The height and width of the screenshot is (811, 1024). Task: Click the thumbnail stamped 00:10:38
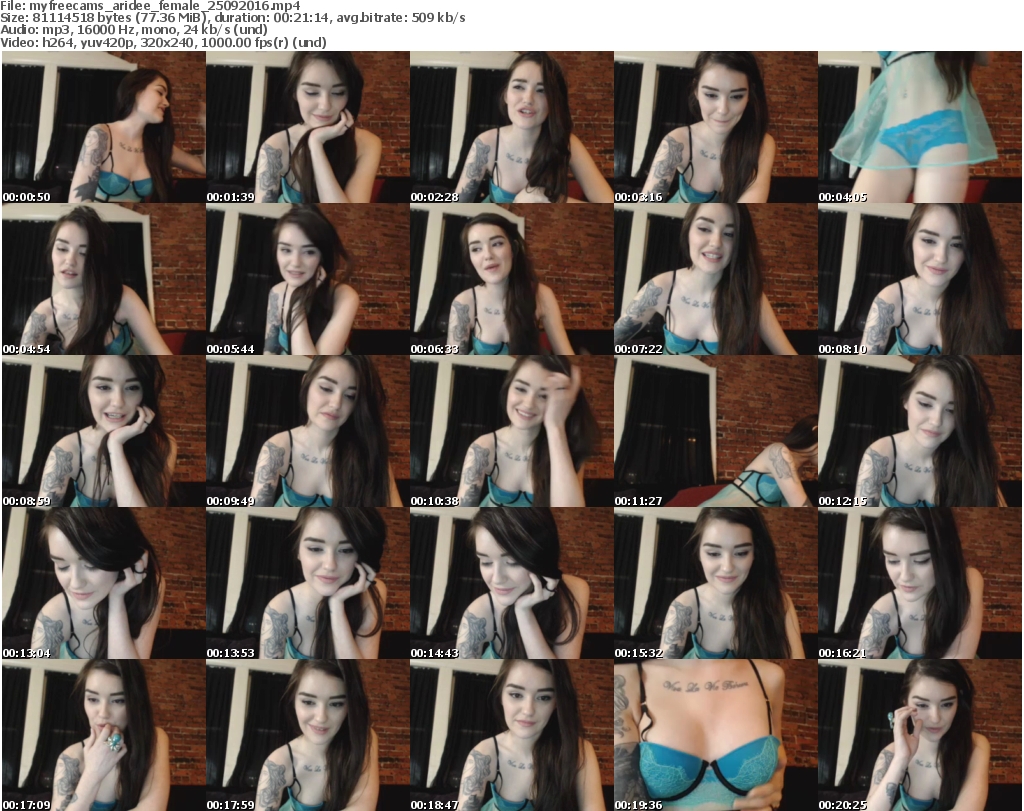pos(511,431)
